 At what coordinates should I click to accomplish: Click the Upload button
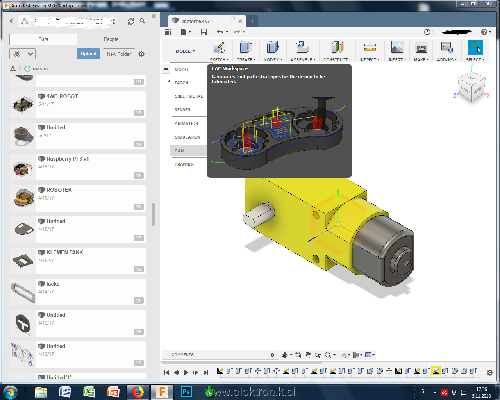click(88, 54)
